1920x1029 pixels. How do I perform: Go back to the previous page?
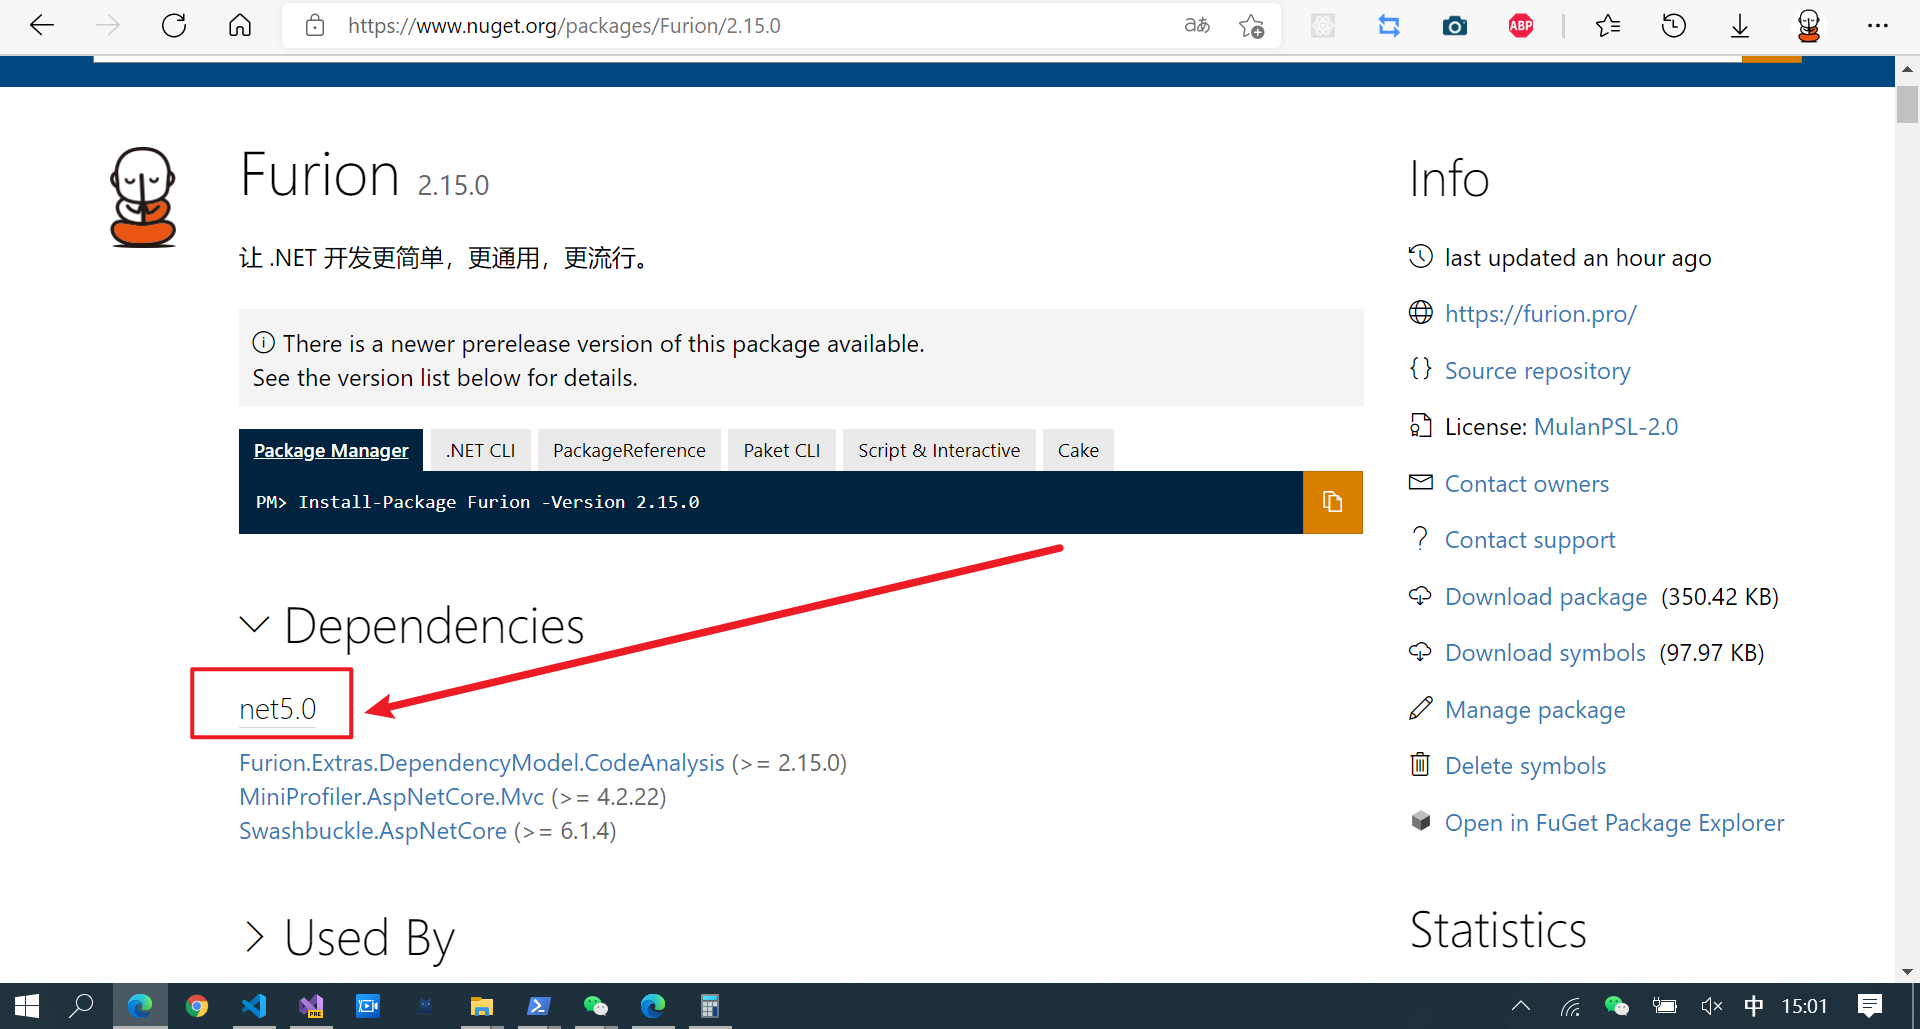pyautogui.click(x=42, y=26)
